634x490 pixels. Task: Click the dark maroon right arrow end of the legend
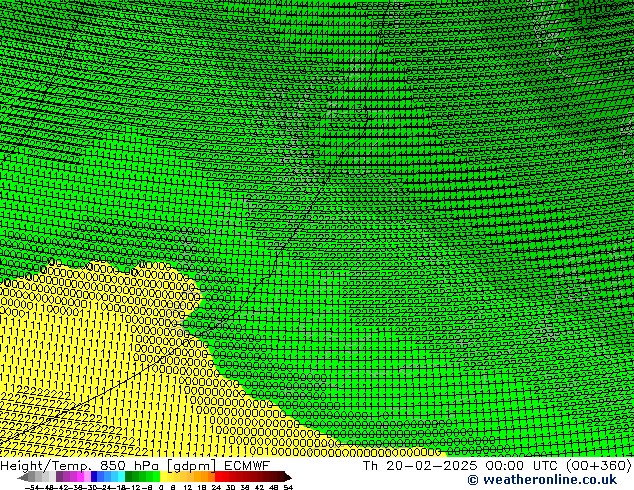click(x=287, y=477)
